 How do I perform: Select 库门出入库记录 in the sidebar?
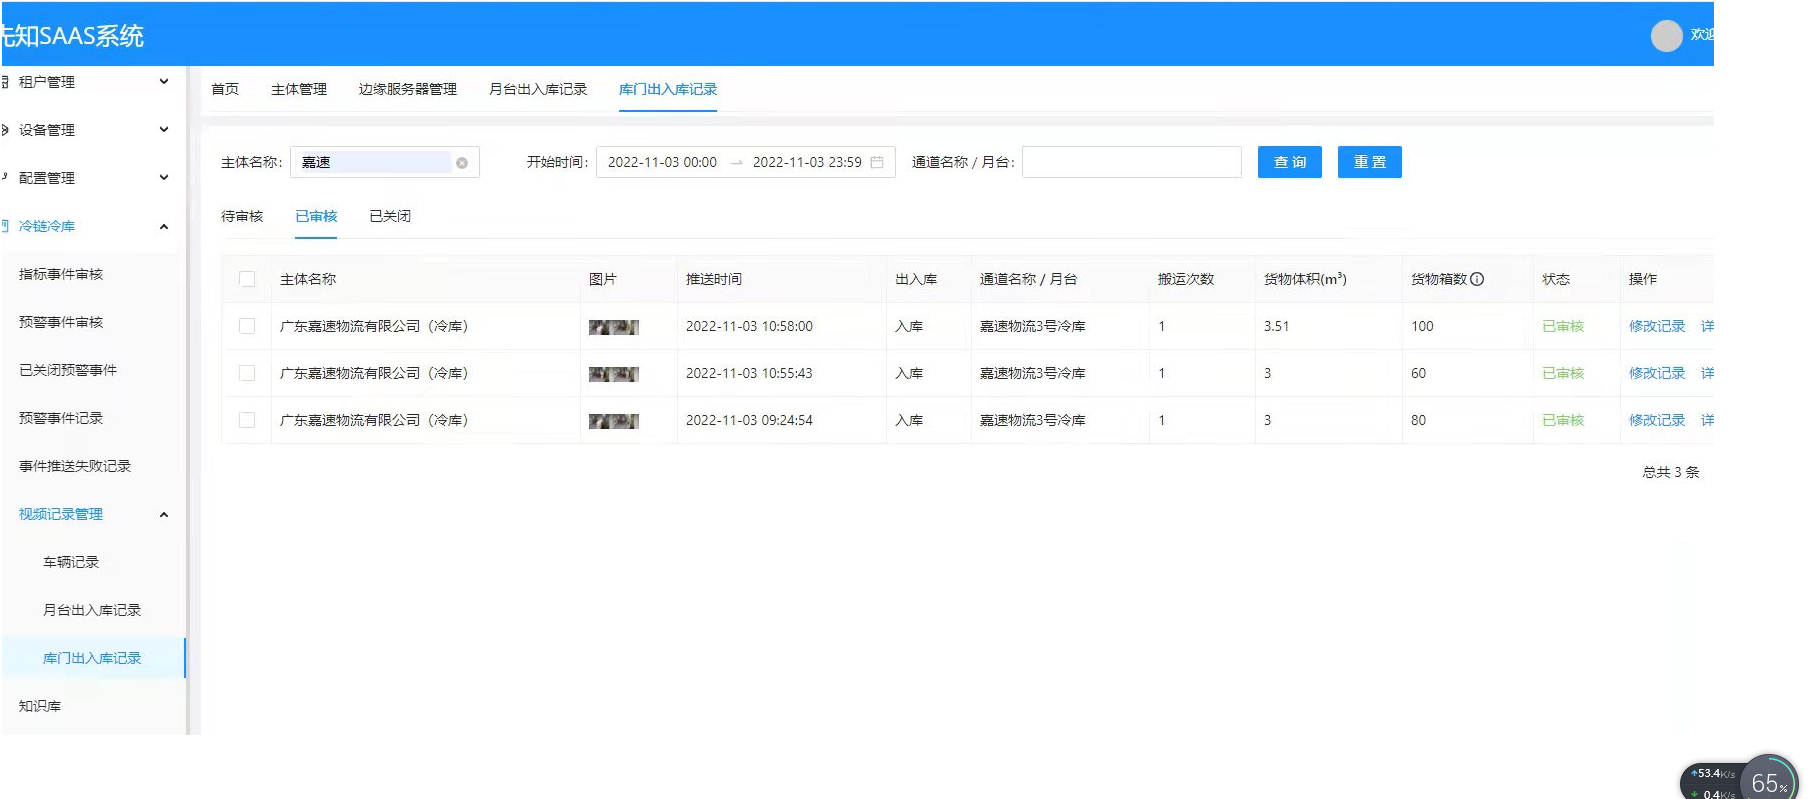(x=92, y=658)
